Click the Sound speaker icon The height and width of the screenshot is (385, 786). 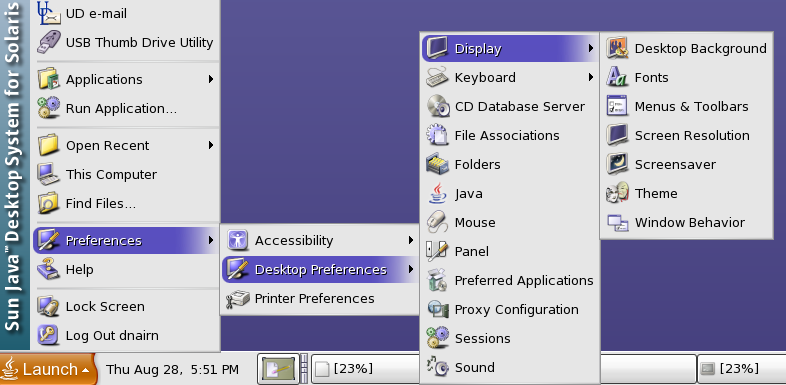(438, 367)
